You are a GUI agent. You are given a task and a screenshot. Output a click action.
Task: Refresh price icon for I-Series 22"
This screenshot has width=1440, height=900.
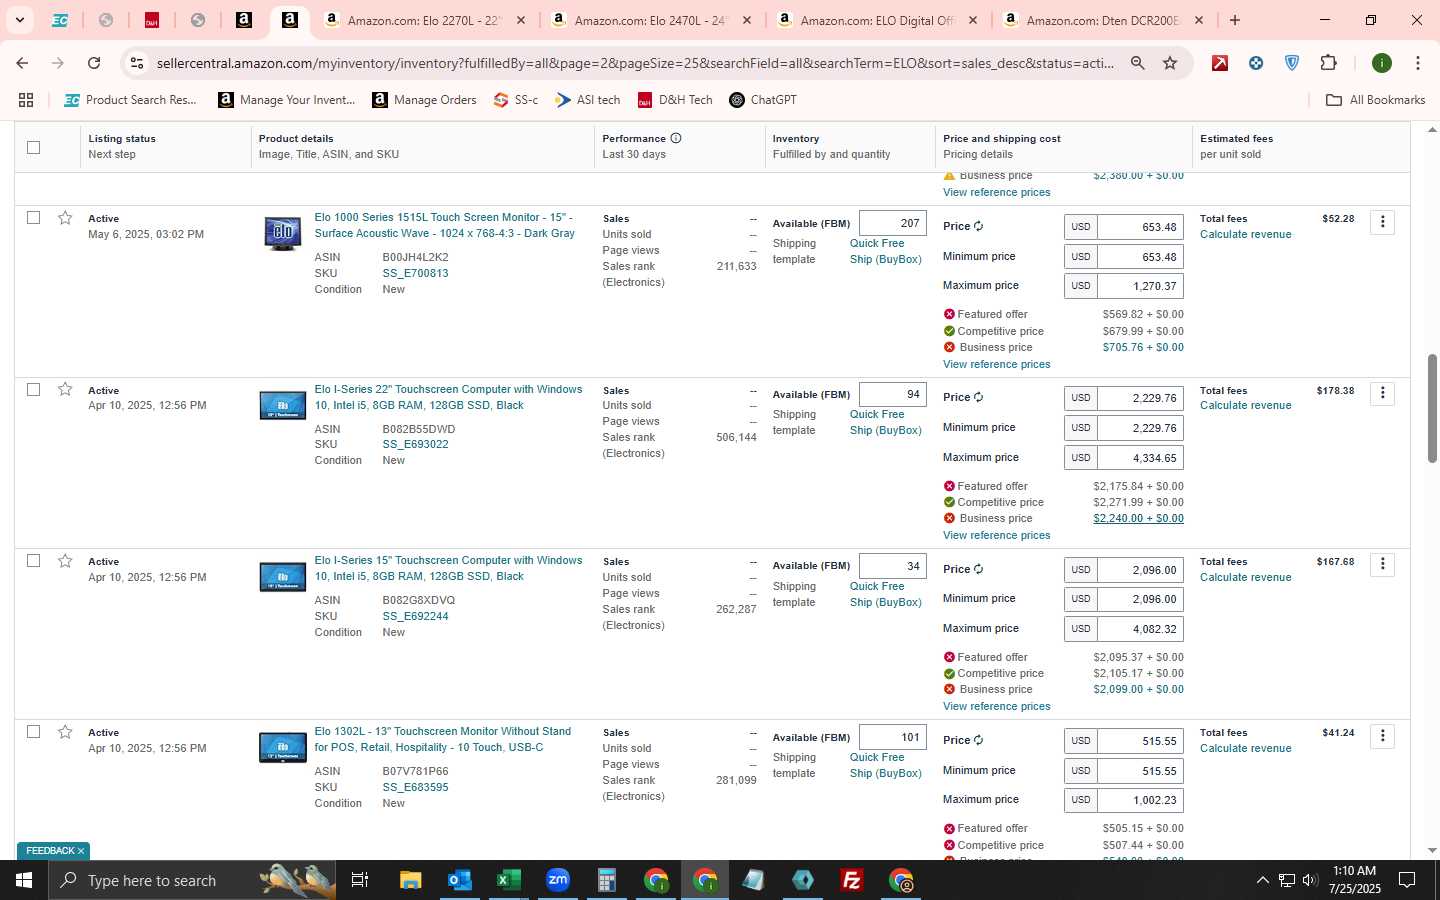point(979,397)
